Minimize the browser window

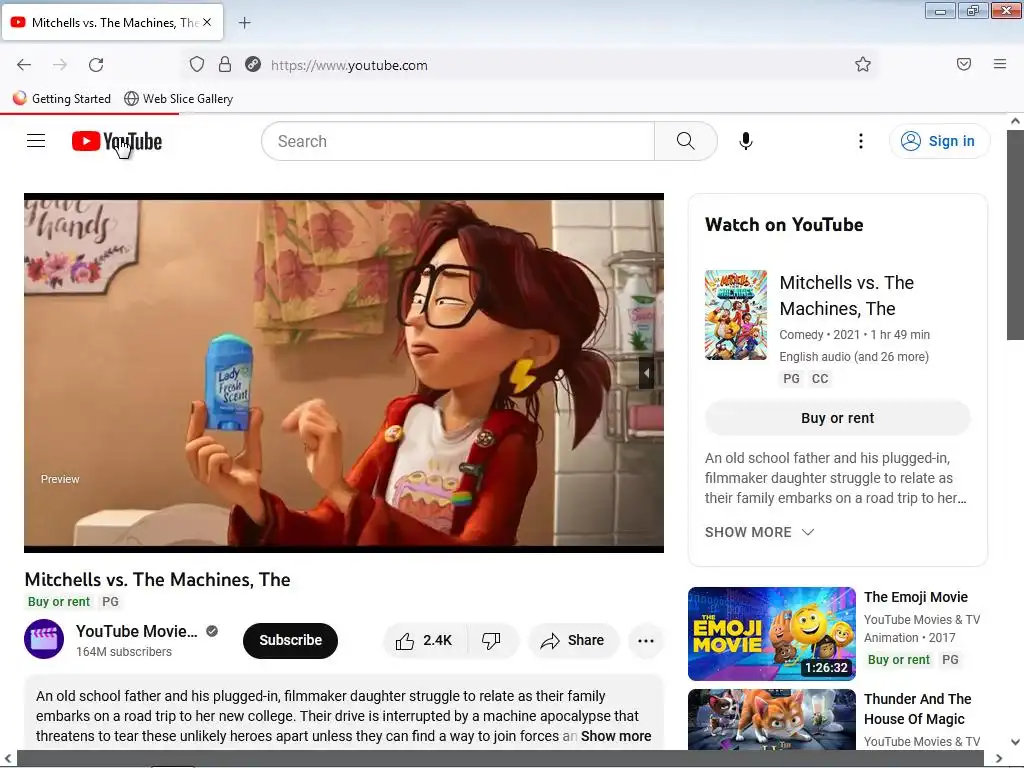[940, 10]
